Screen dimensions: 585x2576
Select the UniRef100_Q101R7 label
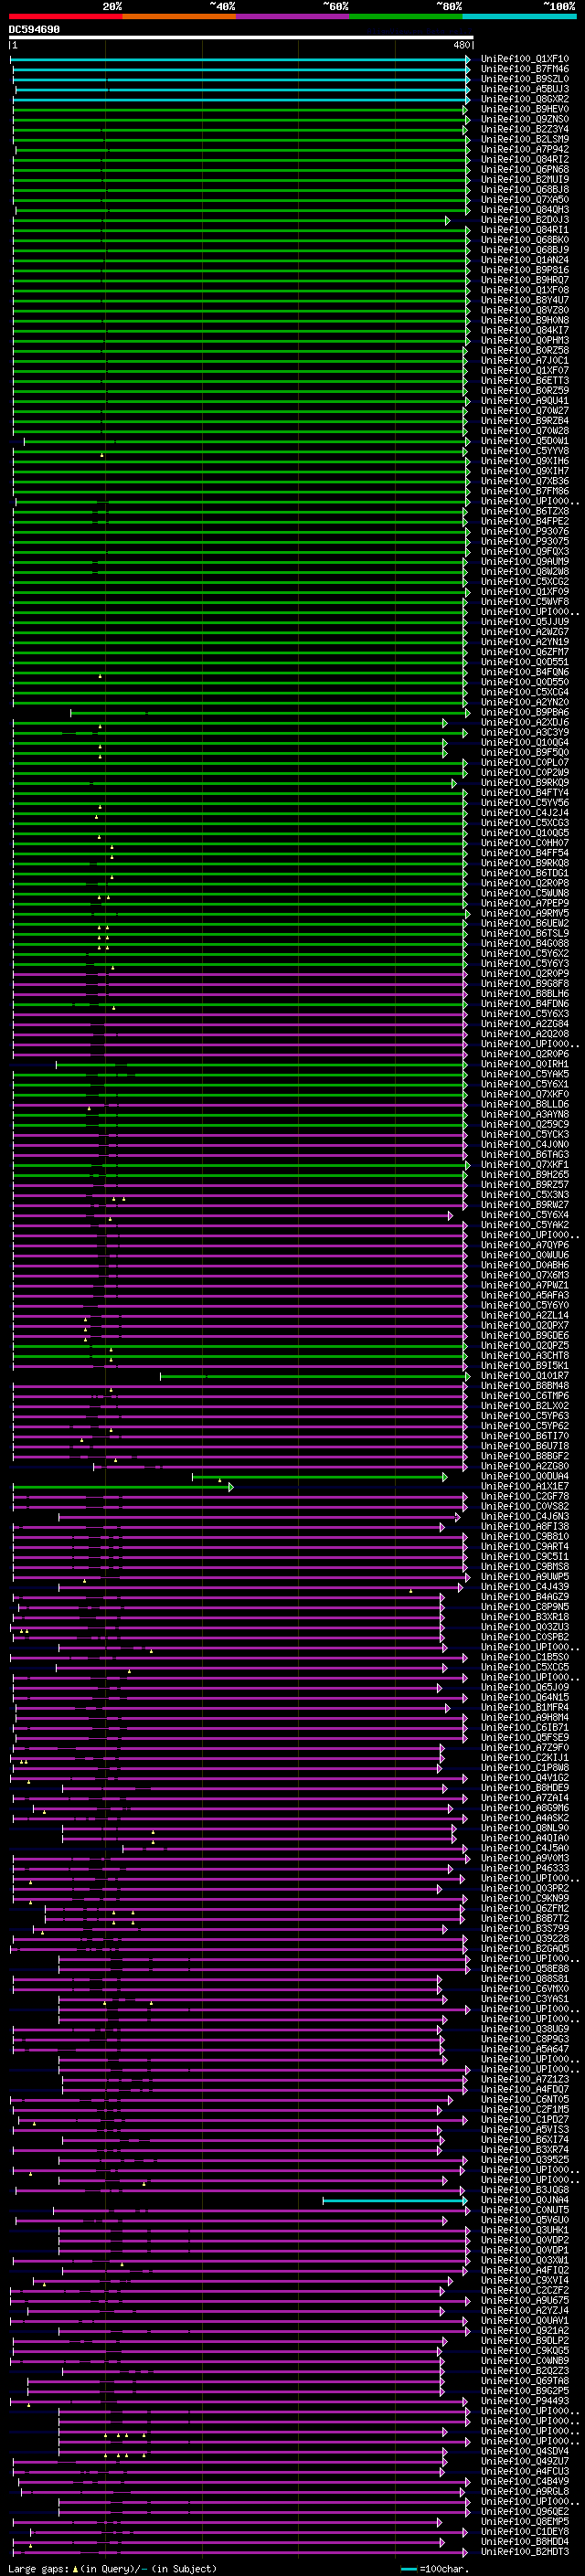tap(524, 1376)
